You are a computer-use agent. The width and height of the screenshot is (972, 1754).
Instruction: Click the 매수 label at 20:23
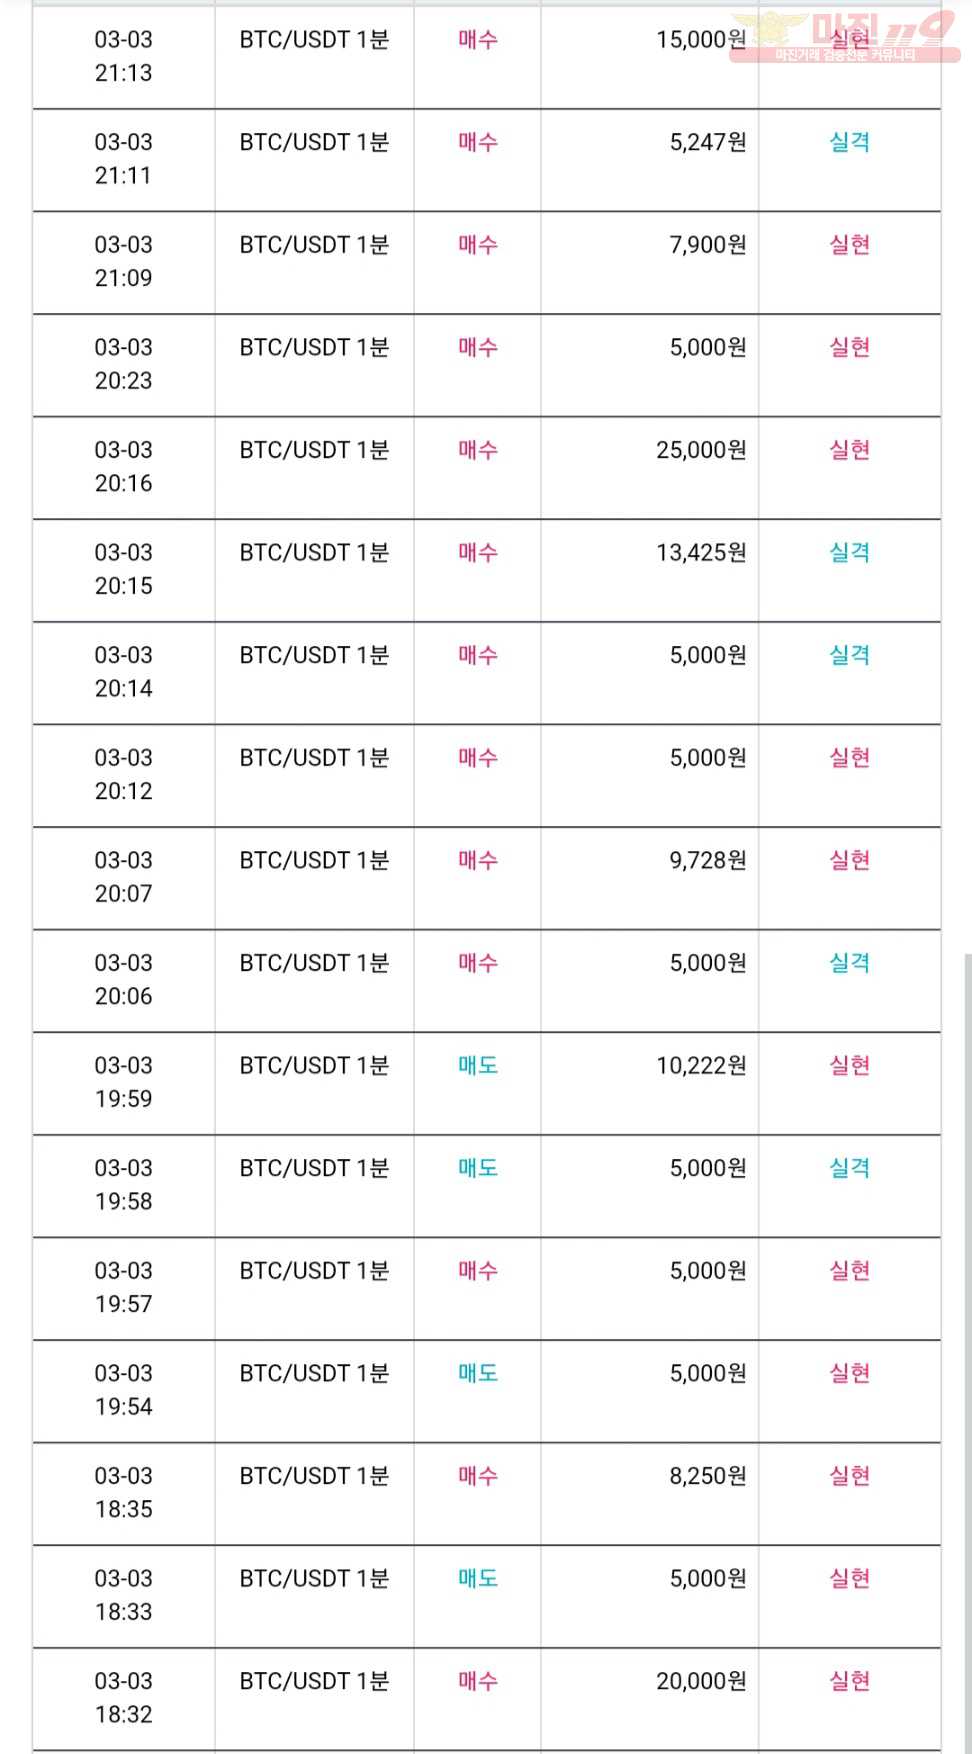point(478,347)
